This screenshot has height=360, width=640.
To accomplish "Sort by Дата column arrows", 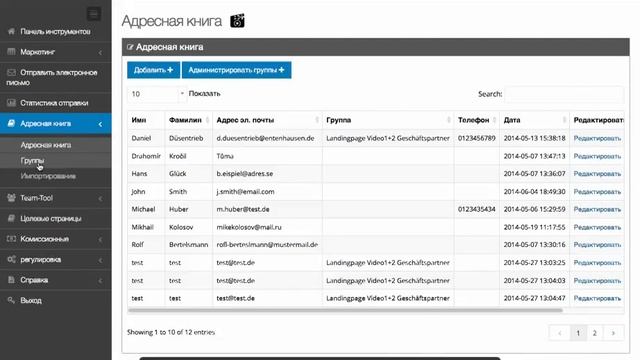I will click(564, 120).
